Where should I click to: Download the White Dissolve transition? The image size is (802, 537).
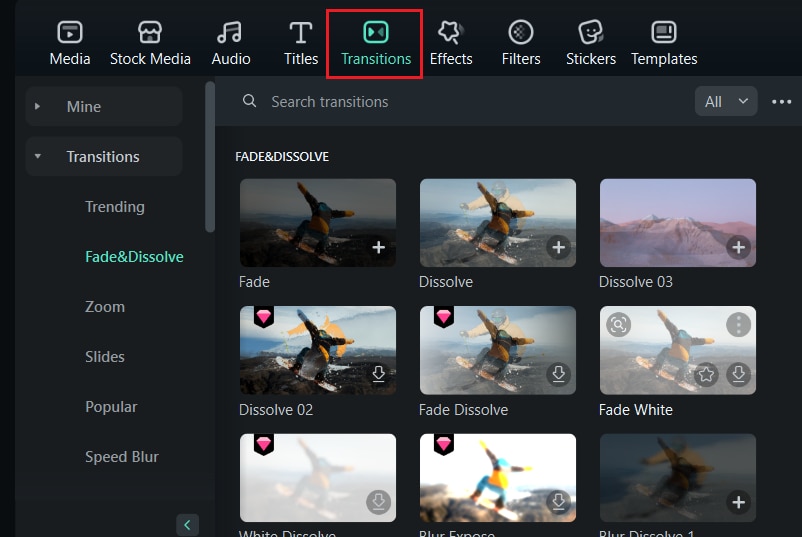click(x=378, y=502)
